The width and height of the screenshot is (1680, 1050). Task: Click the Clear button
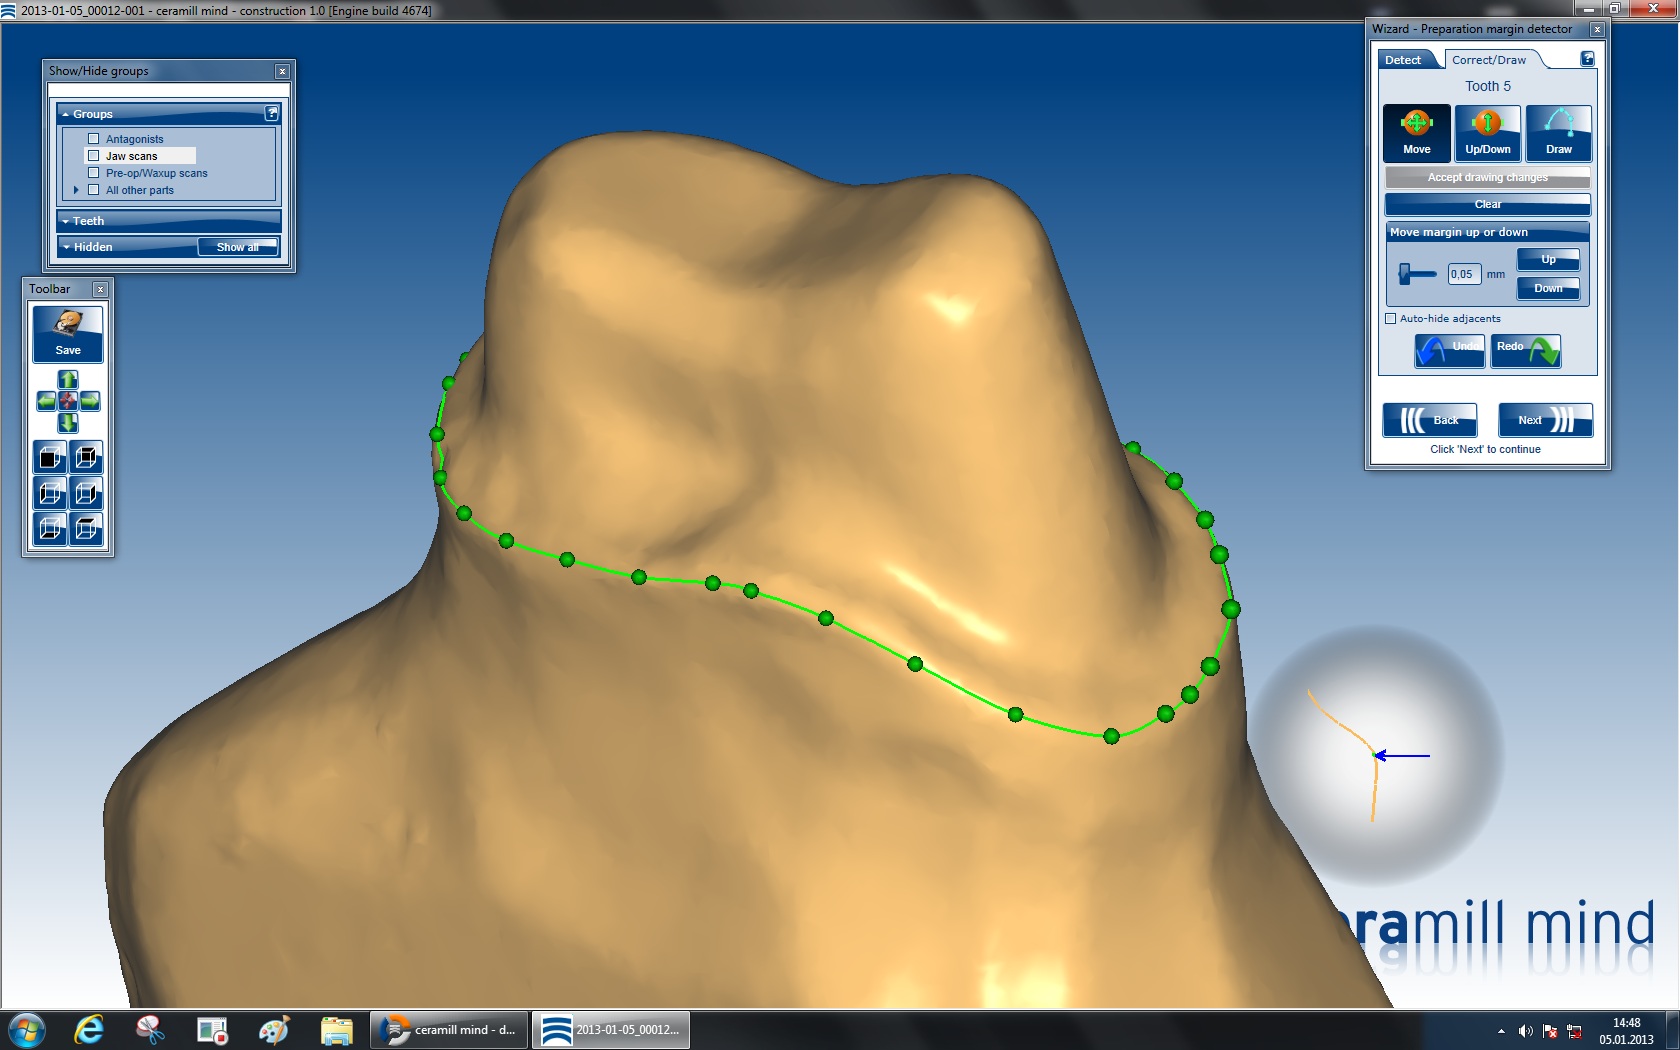1487,204
